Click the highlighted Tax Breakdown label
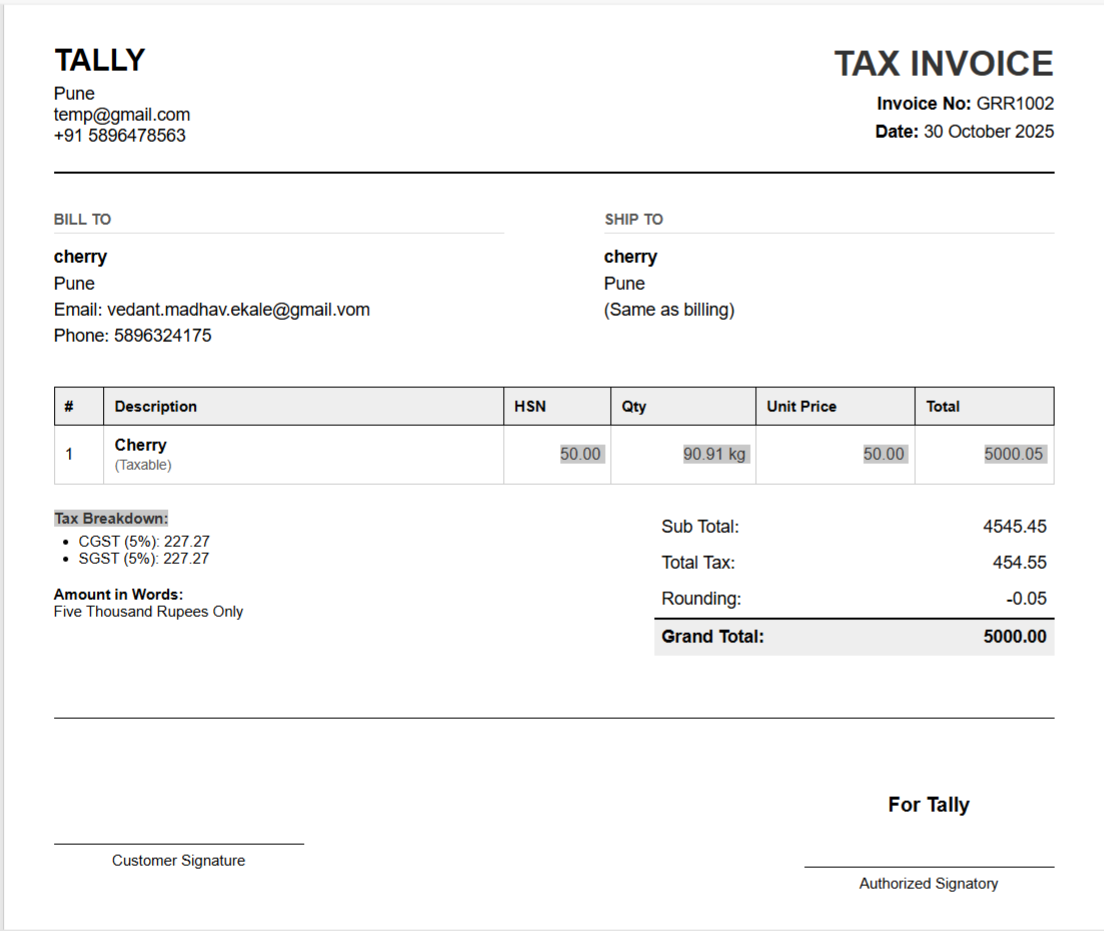 coord(111,519)
